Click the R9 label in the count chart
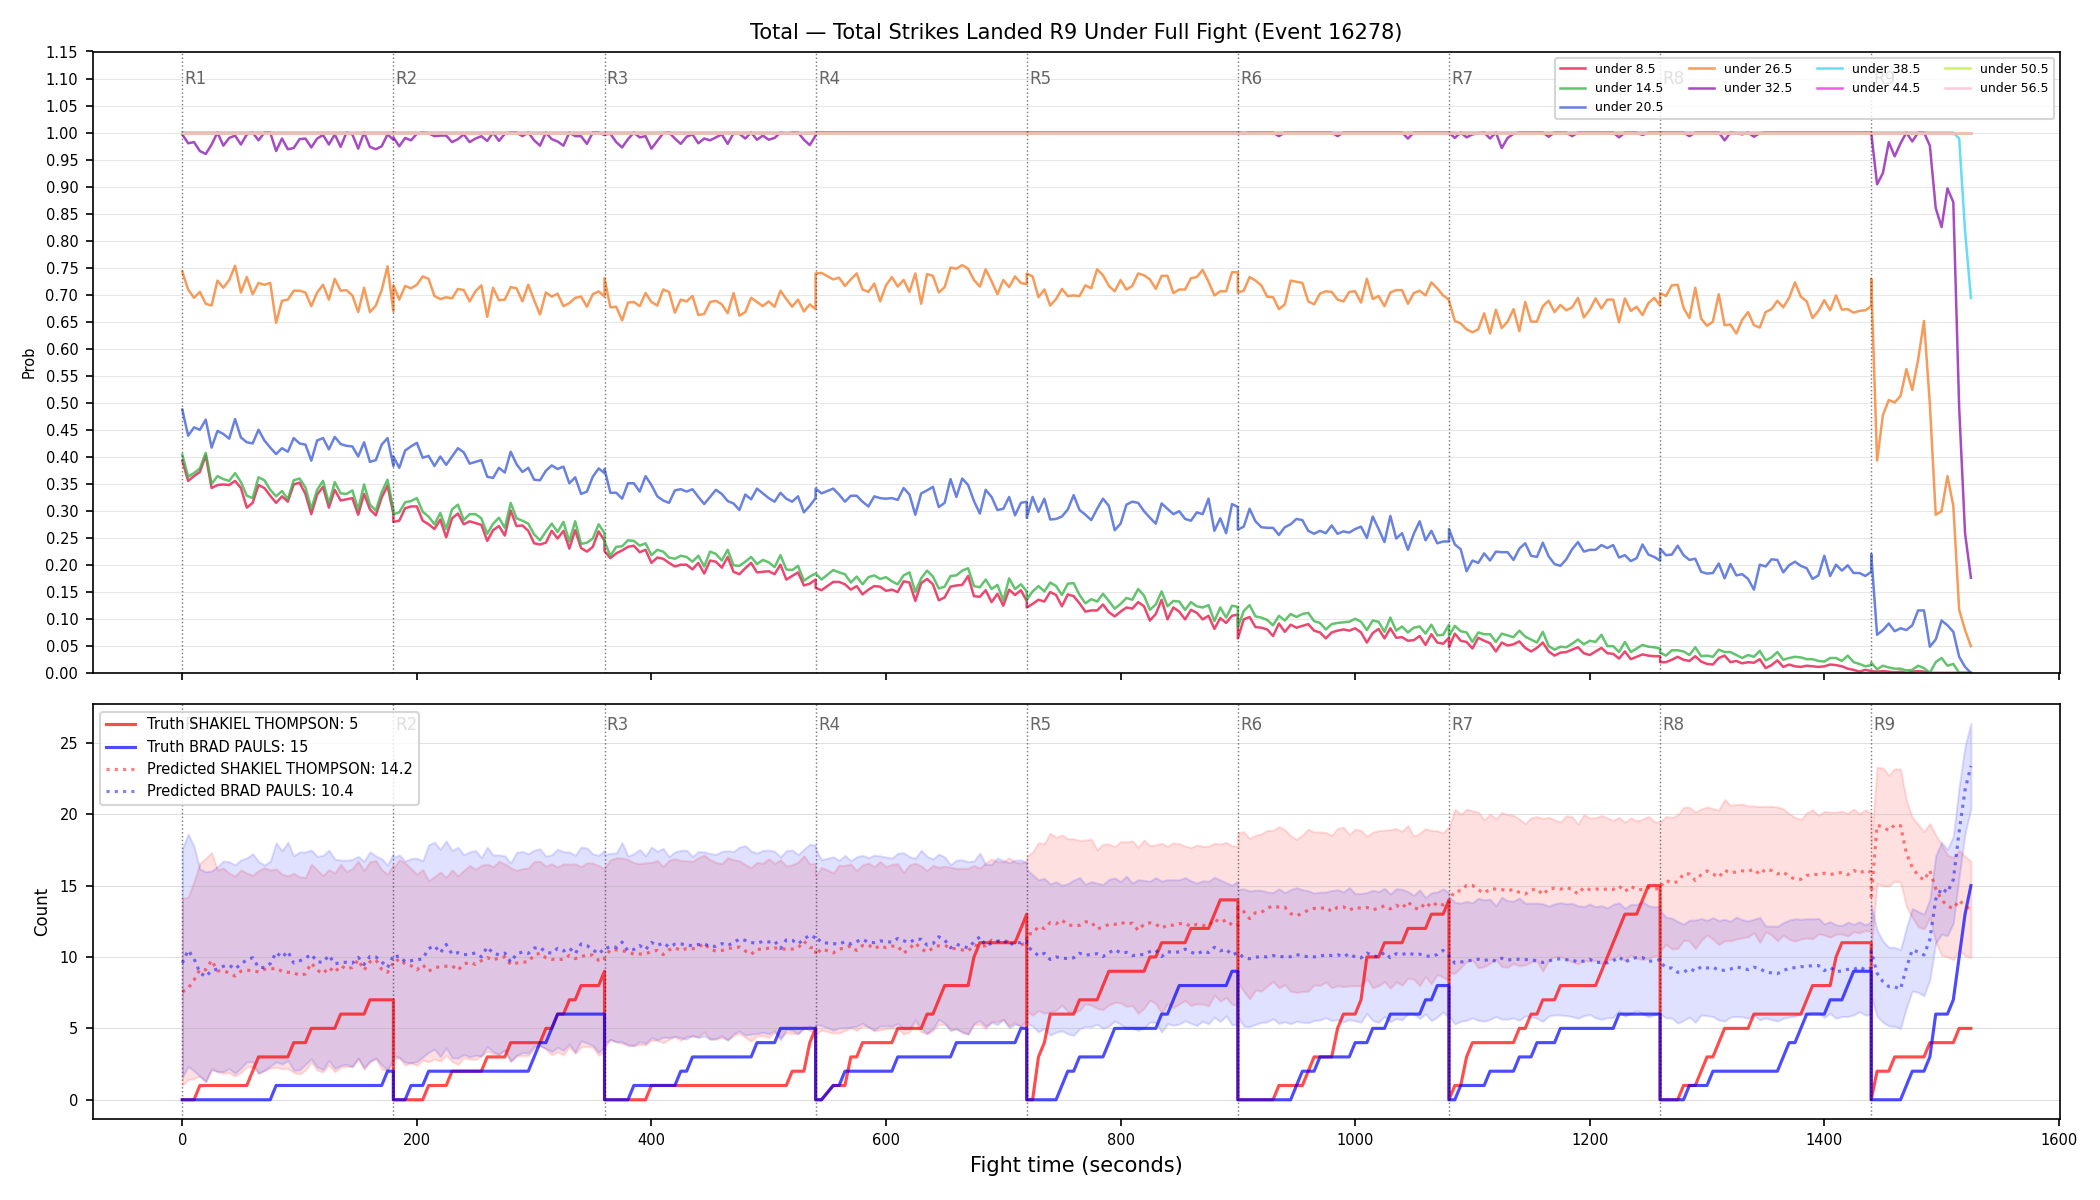 [x=1884, y=724]
